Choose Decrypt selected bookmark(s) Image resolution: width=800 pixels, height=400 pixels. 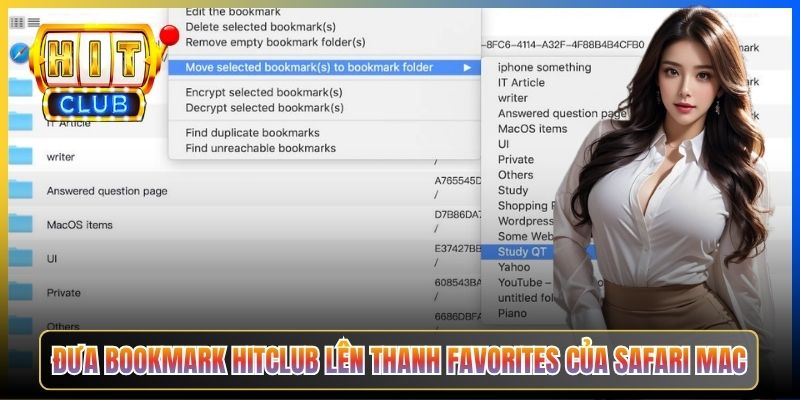(264, 108)
